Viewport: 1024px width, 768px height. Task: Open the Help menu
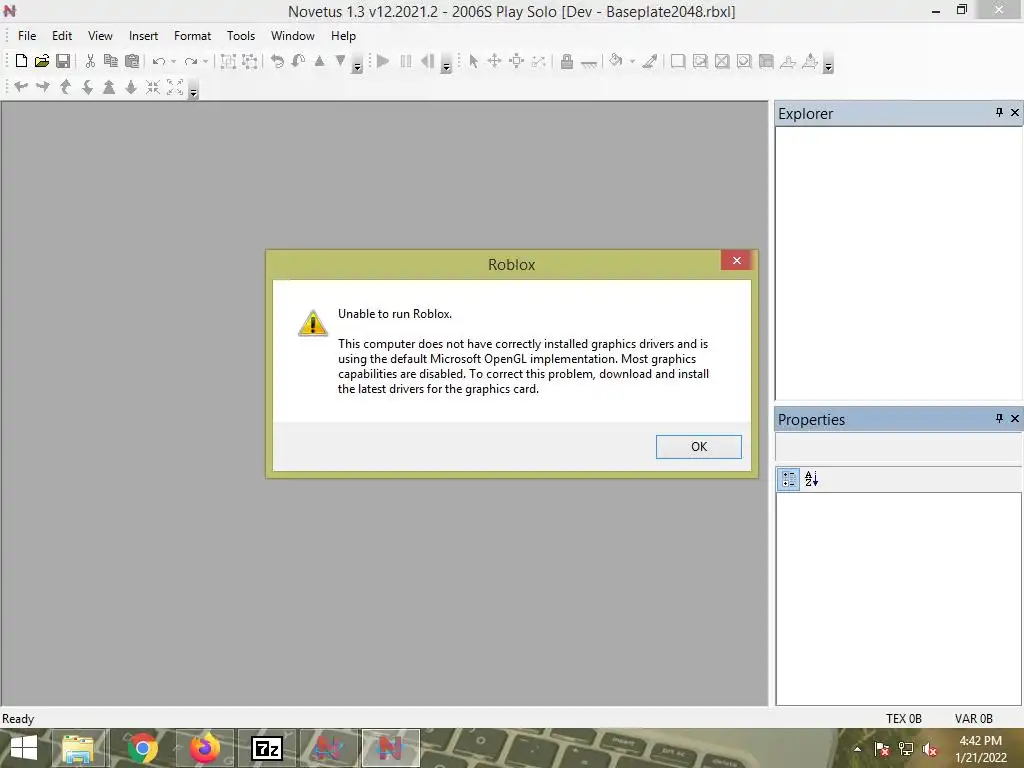point(343,36)
